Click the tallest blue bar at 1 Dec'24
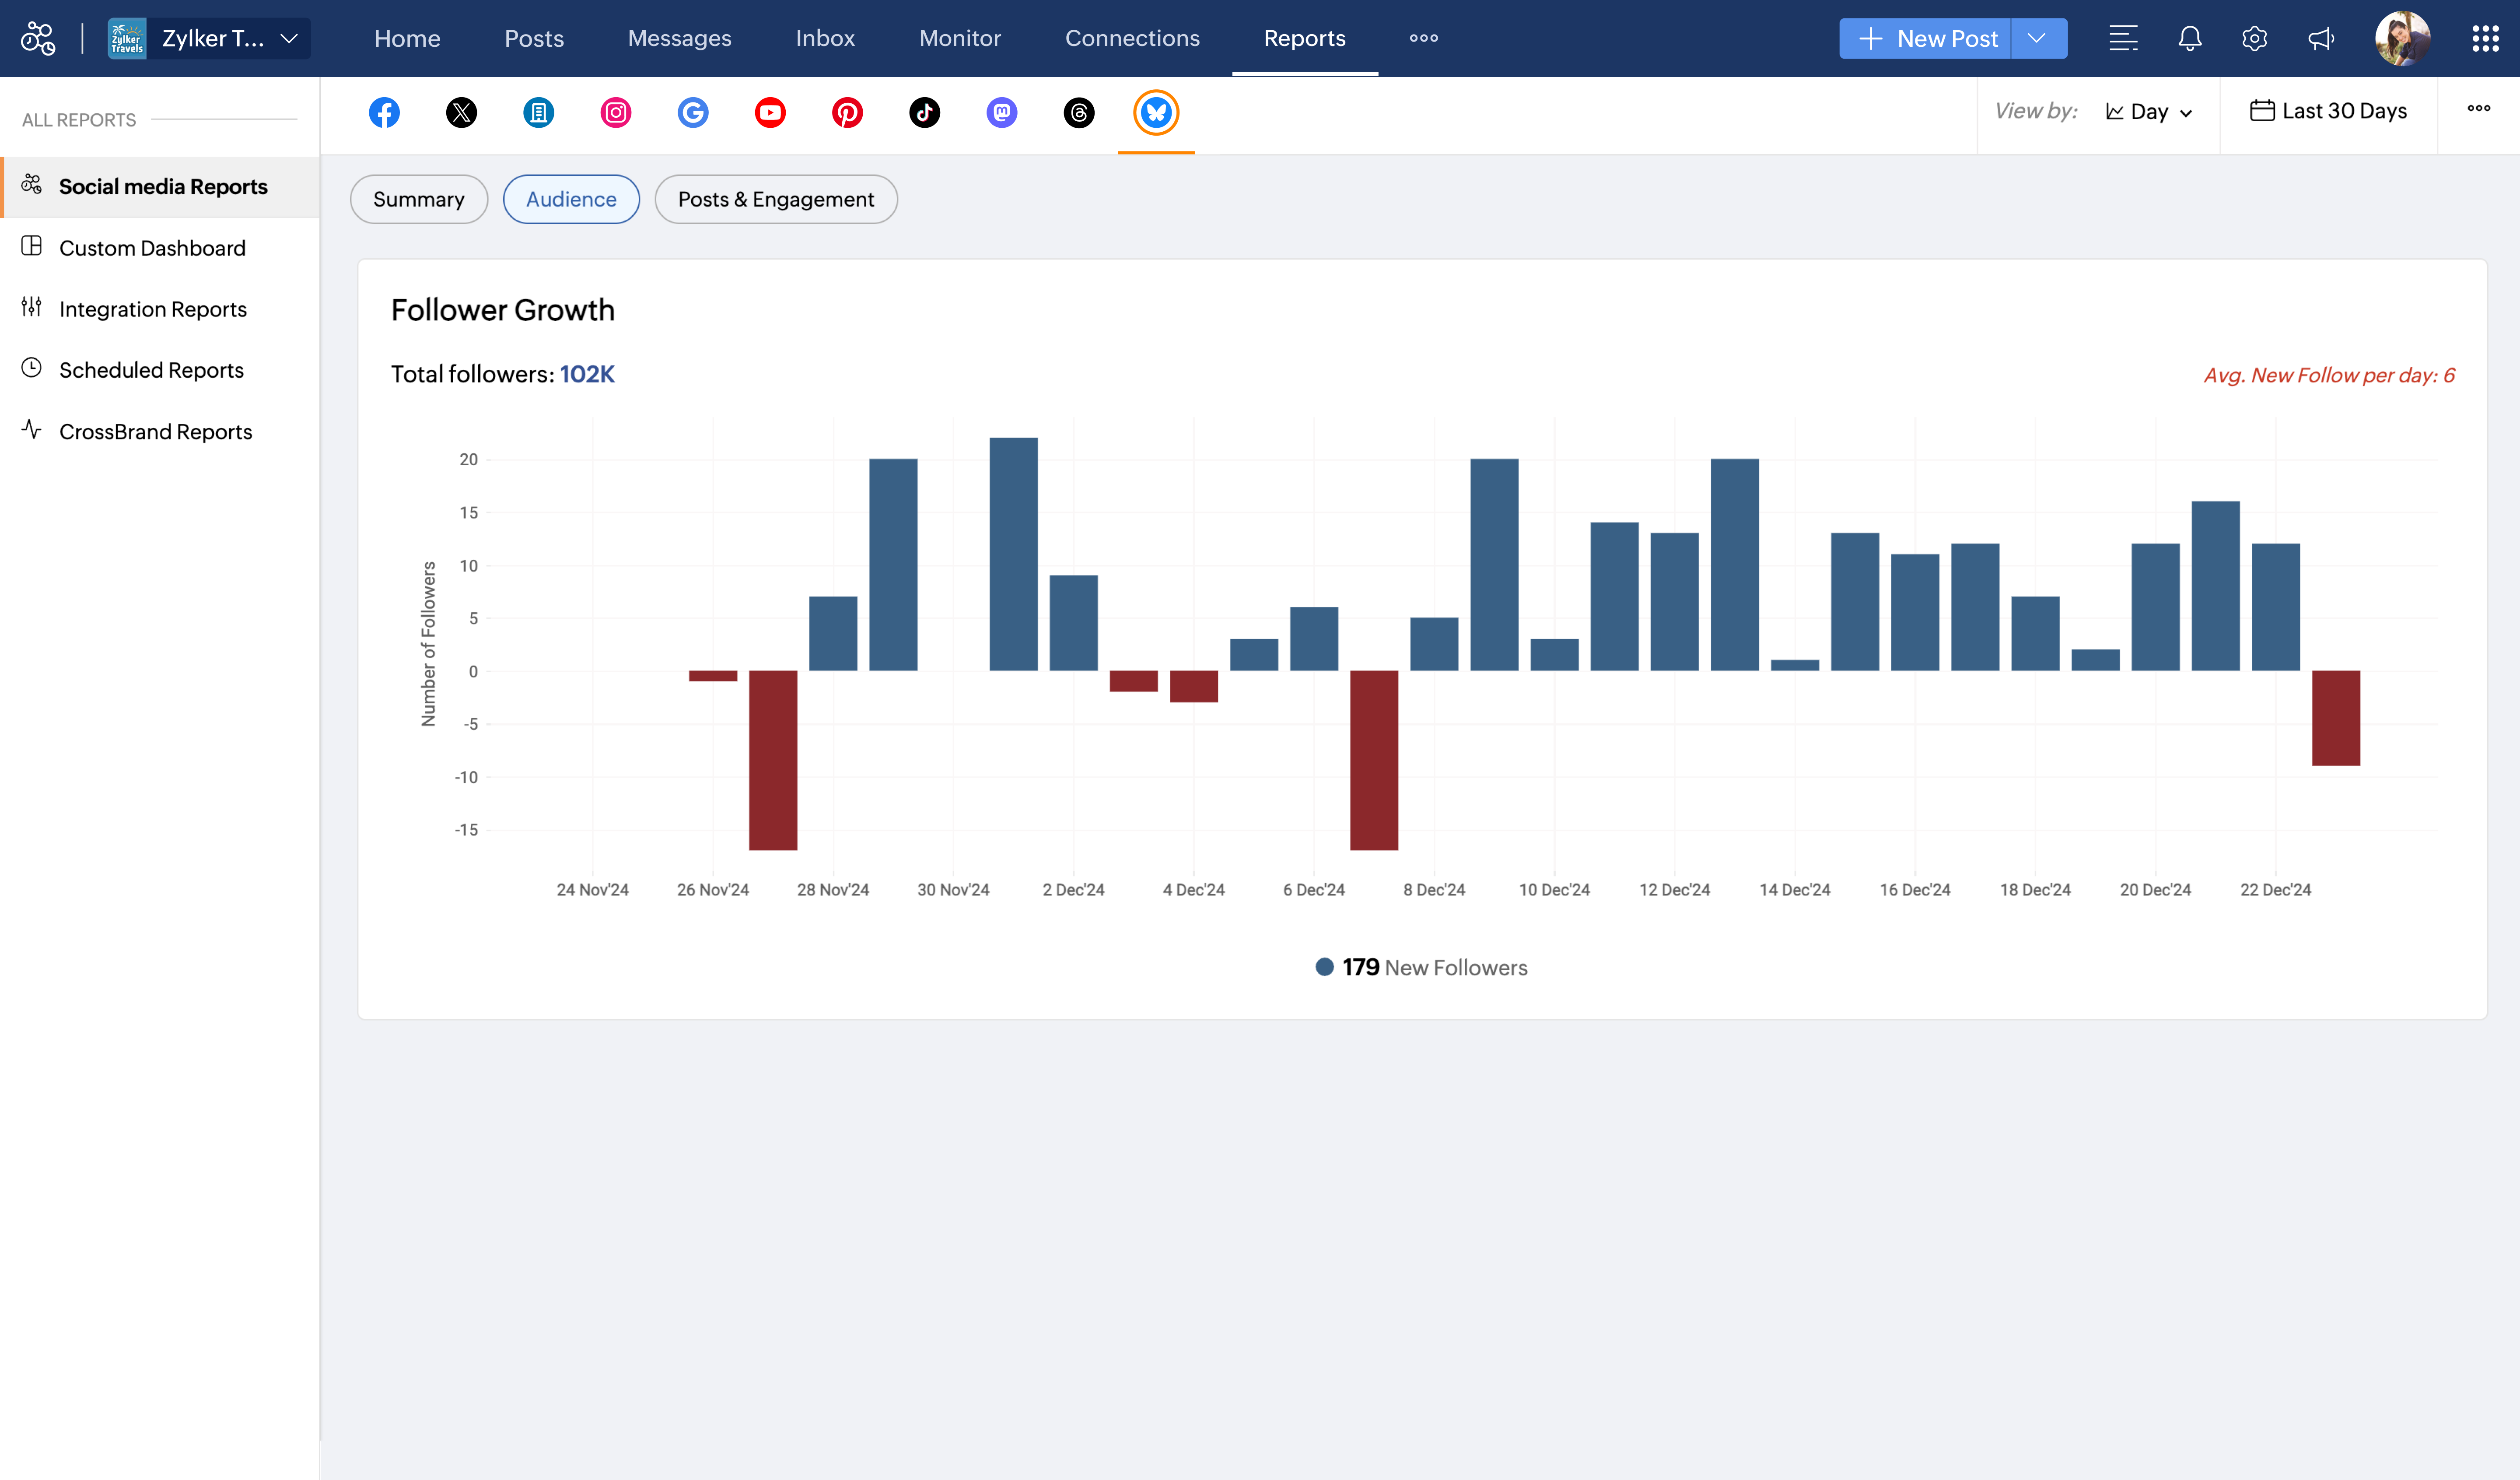 (x=1013, y=554)
